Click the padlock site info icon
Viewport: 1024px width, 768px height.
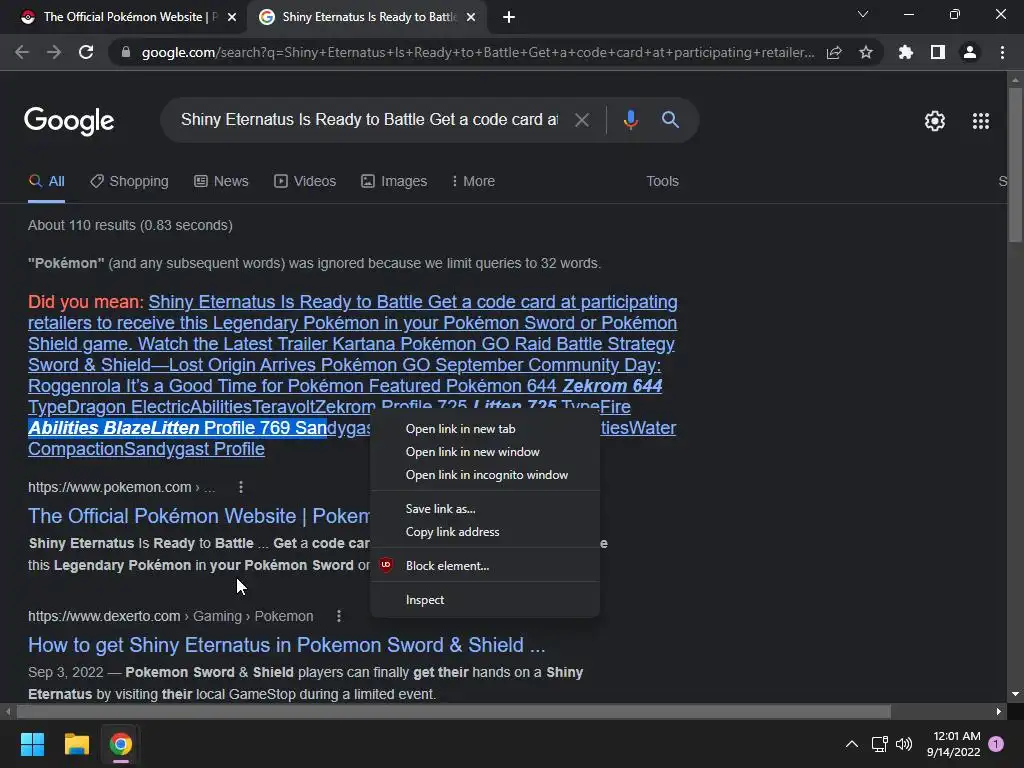(126, 52)
